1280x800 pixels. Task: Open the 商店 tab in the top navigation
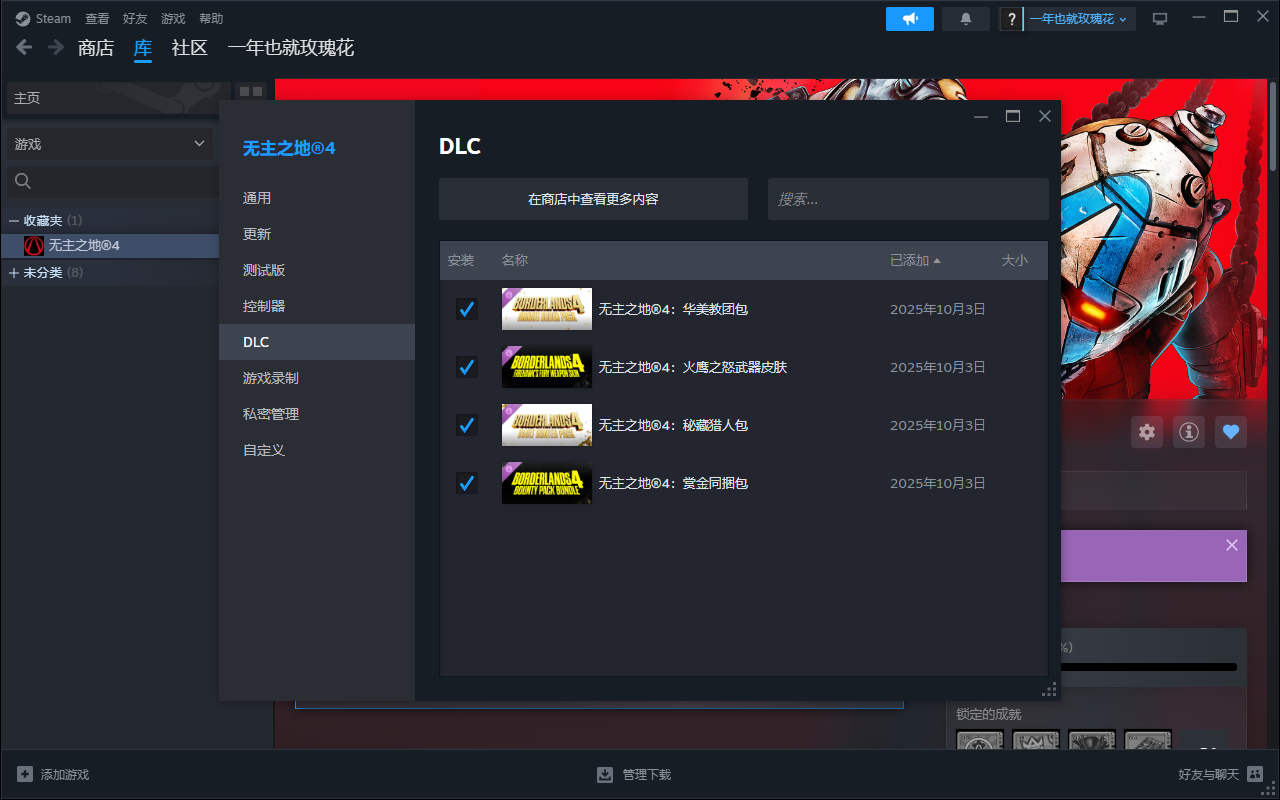pyautogui.click(x=96, y=48)
